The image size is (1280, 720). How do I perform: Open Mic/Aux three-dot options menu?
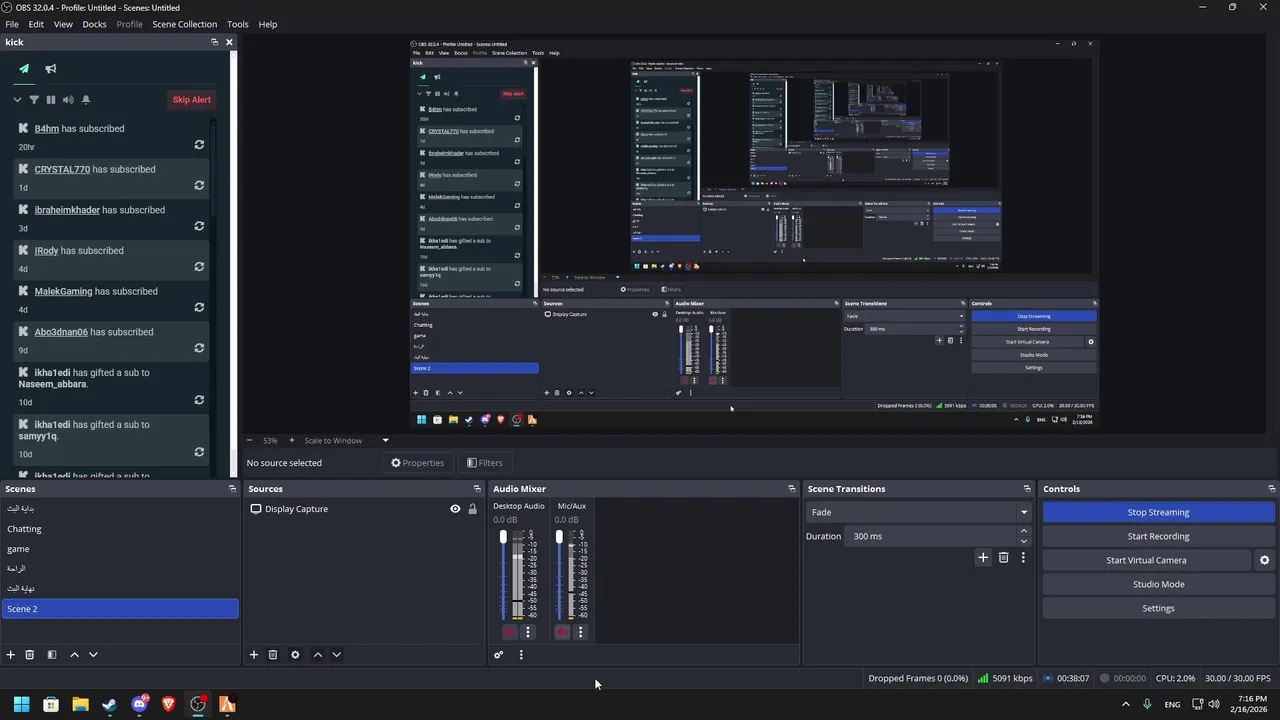pos(580,632)
